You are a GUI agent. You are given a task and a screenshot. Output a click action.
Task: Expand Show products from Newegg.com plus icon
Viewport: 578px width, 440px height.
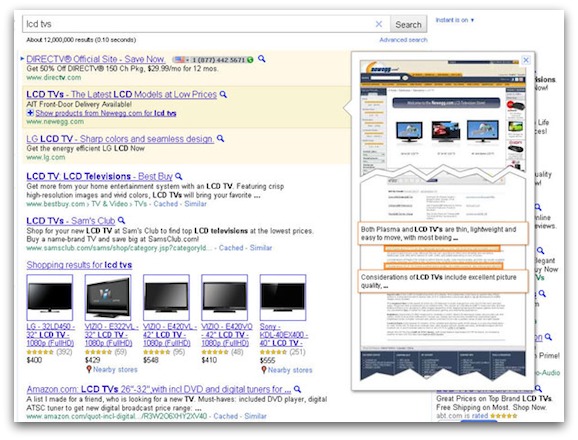(30, 113)
